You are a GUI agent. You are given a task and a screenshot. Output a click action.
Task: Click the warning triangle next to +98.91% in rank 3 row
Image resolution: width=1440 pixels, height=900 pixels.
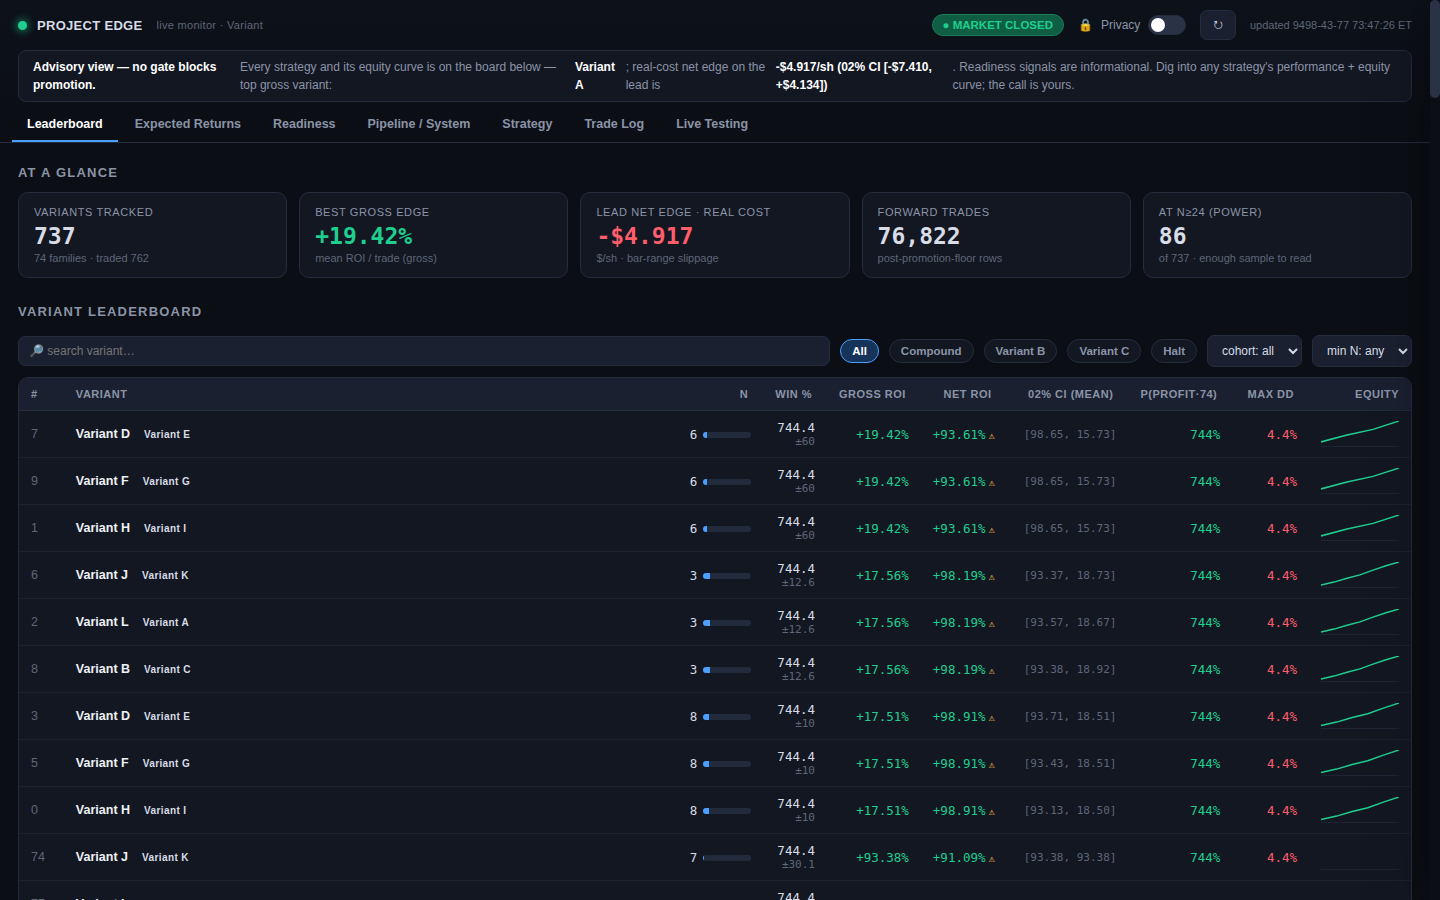[992, 718]
